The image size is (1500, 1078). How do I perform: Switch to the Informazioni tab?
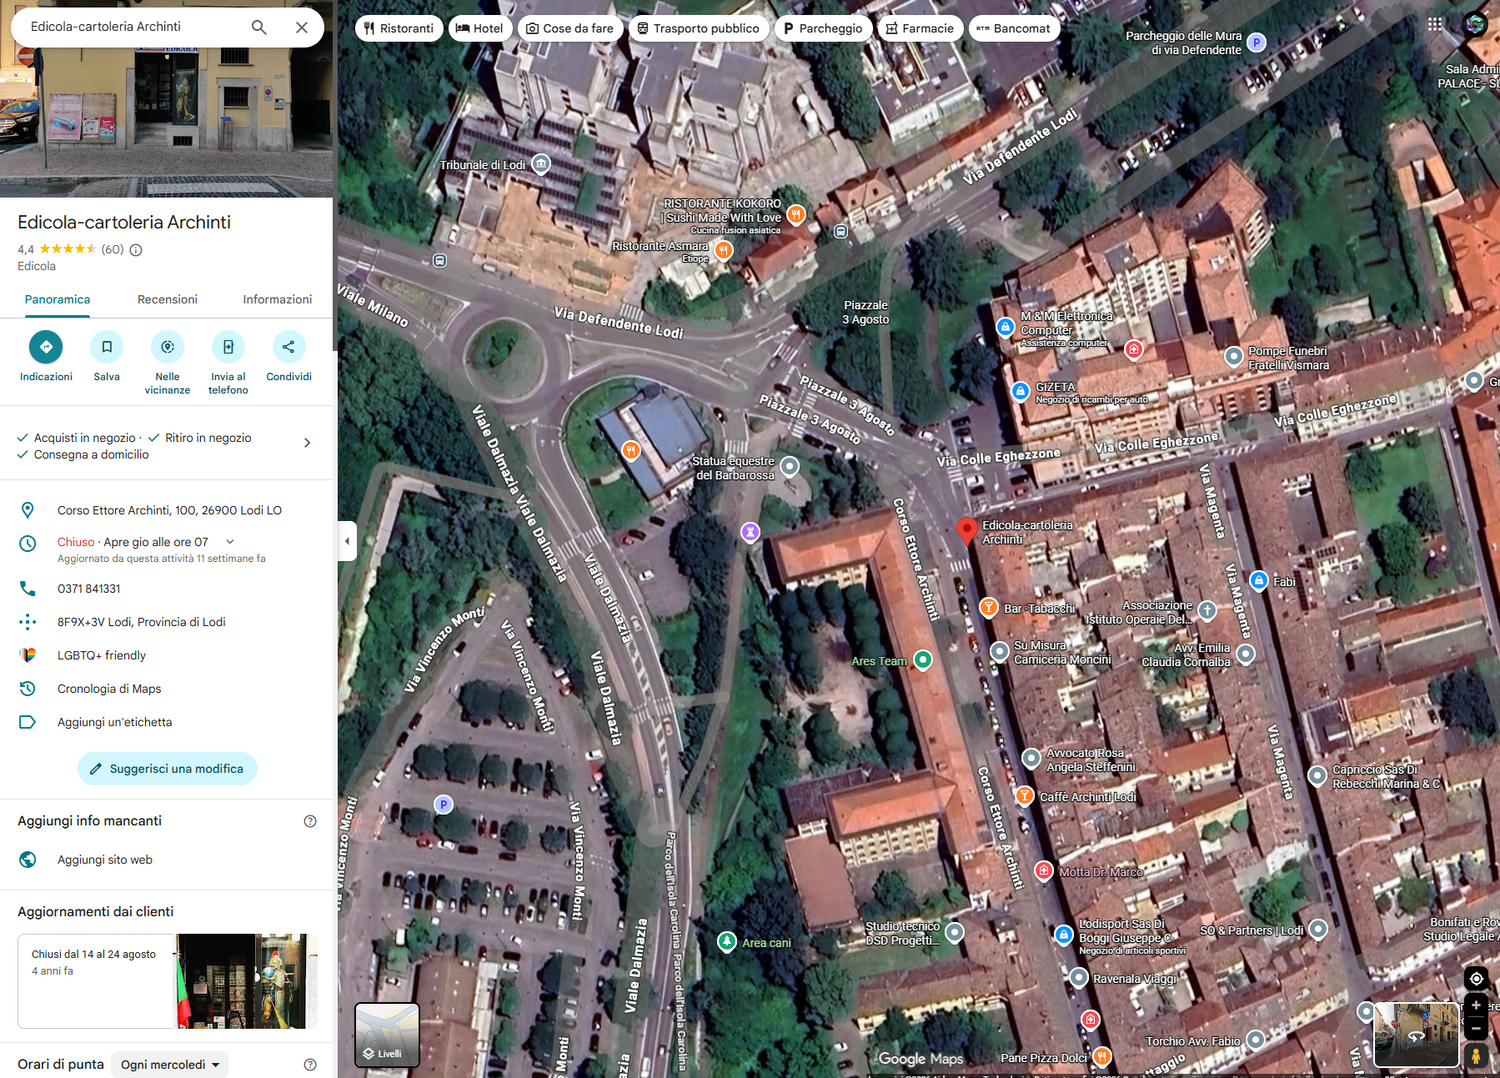click(277, 300)
